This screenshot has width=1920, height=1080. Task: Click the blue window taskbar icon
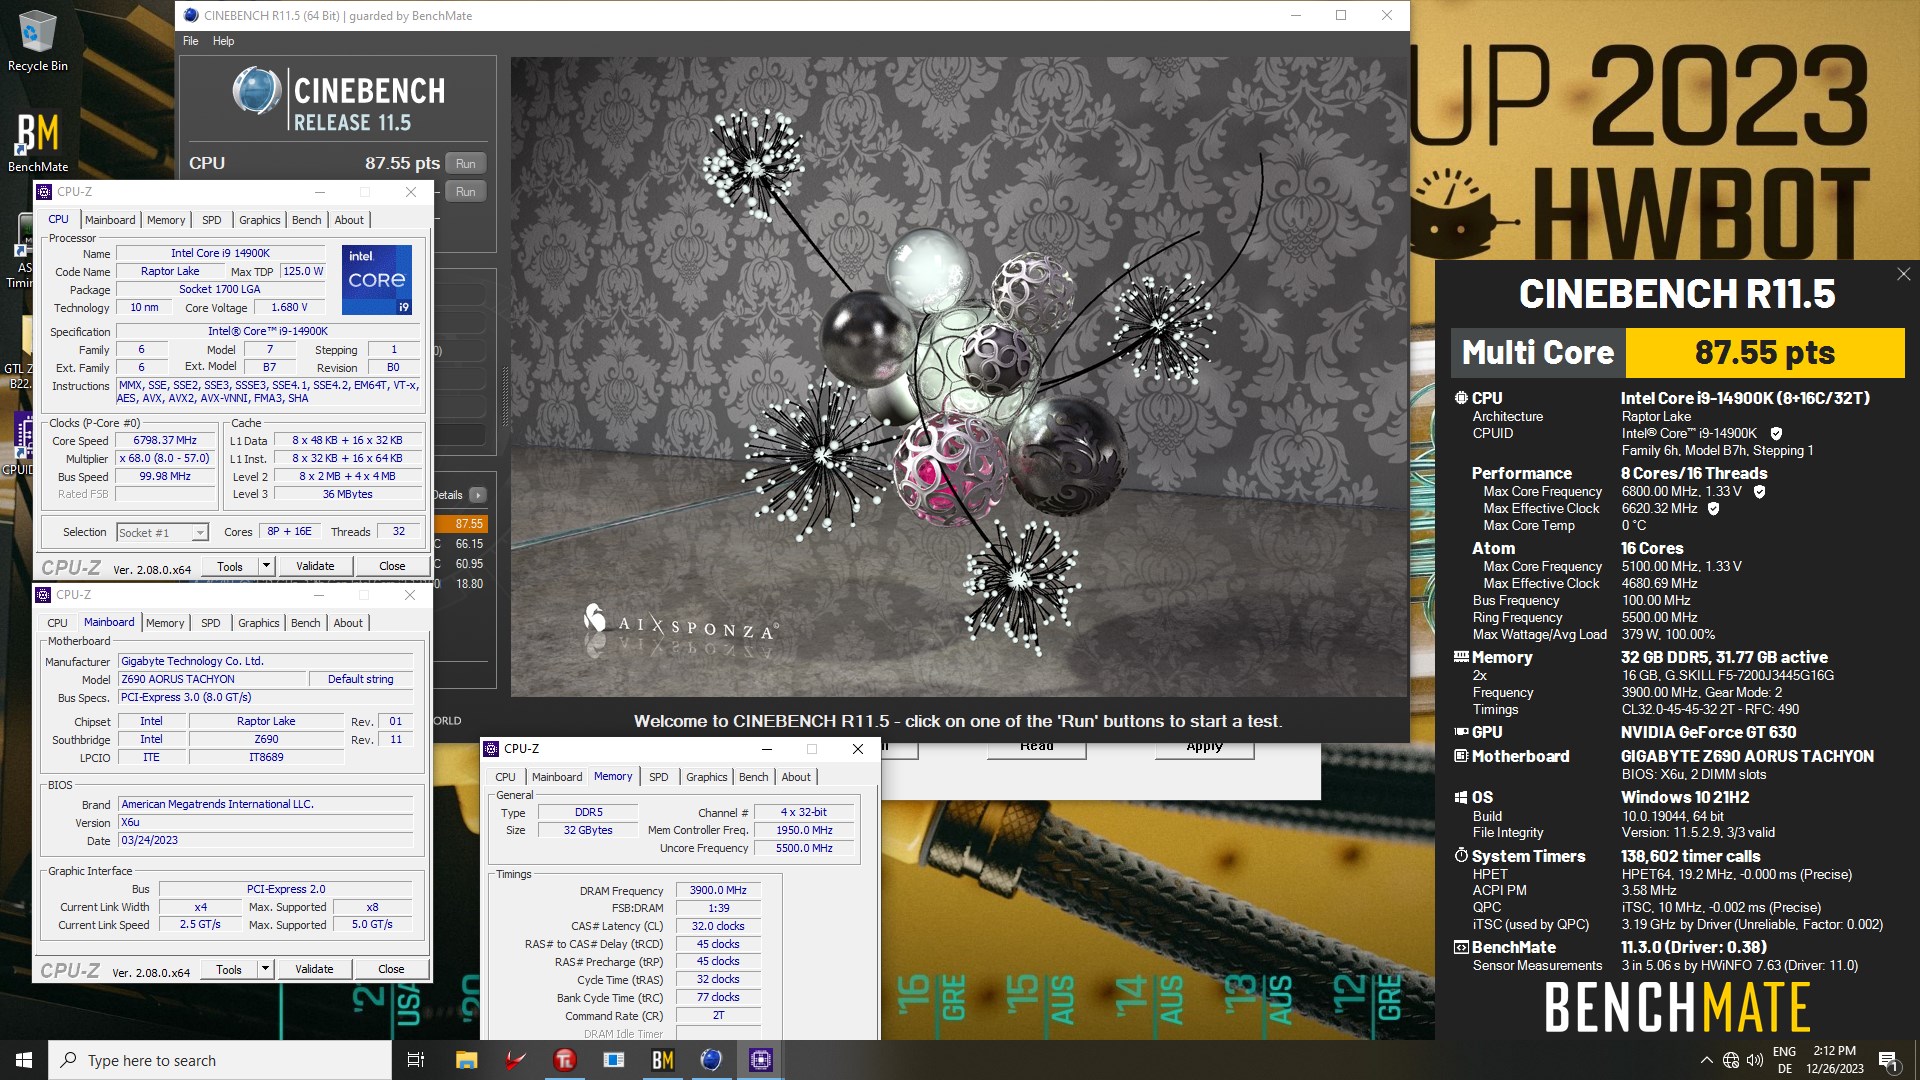point(613,1060)
